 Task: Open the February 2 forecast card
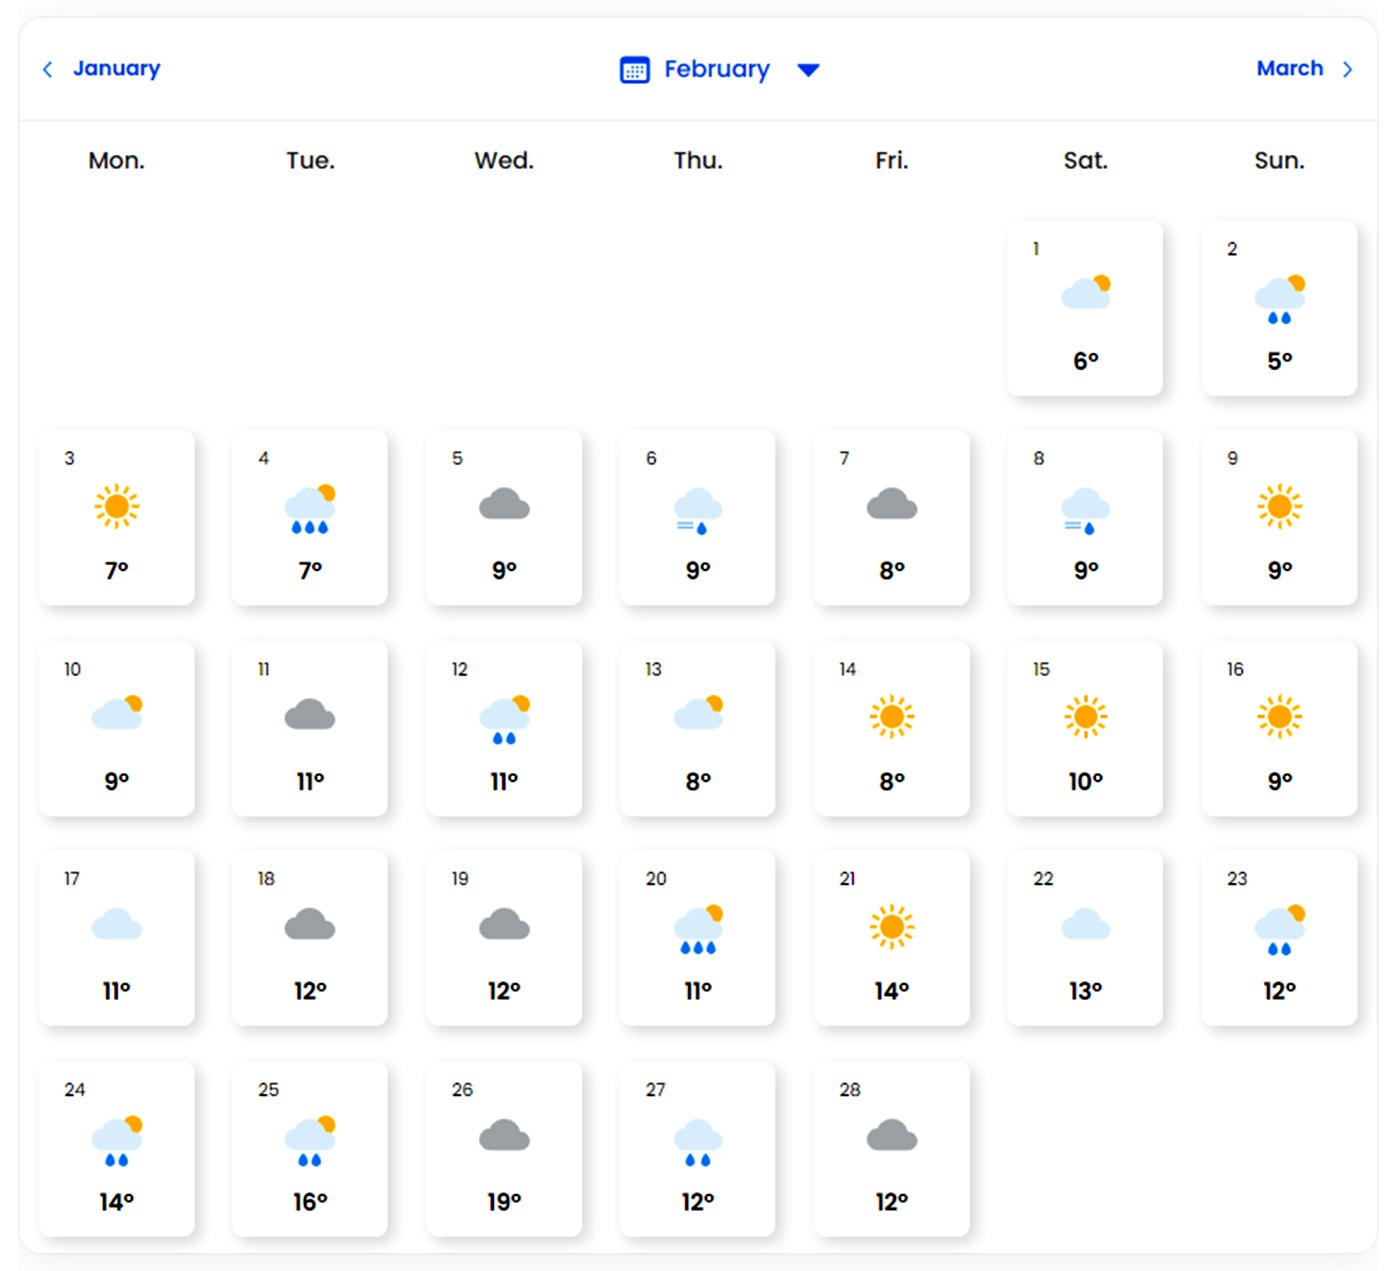[x=1279, y=308]
